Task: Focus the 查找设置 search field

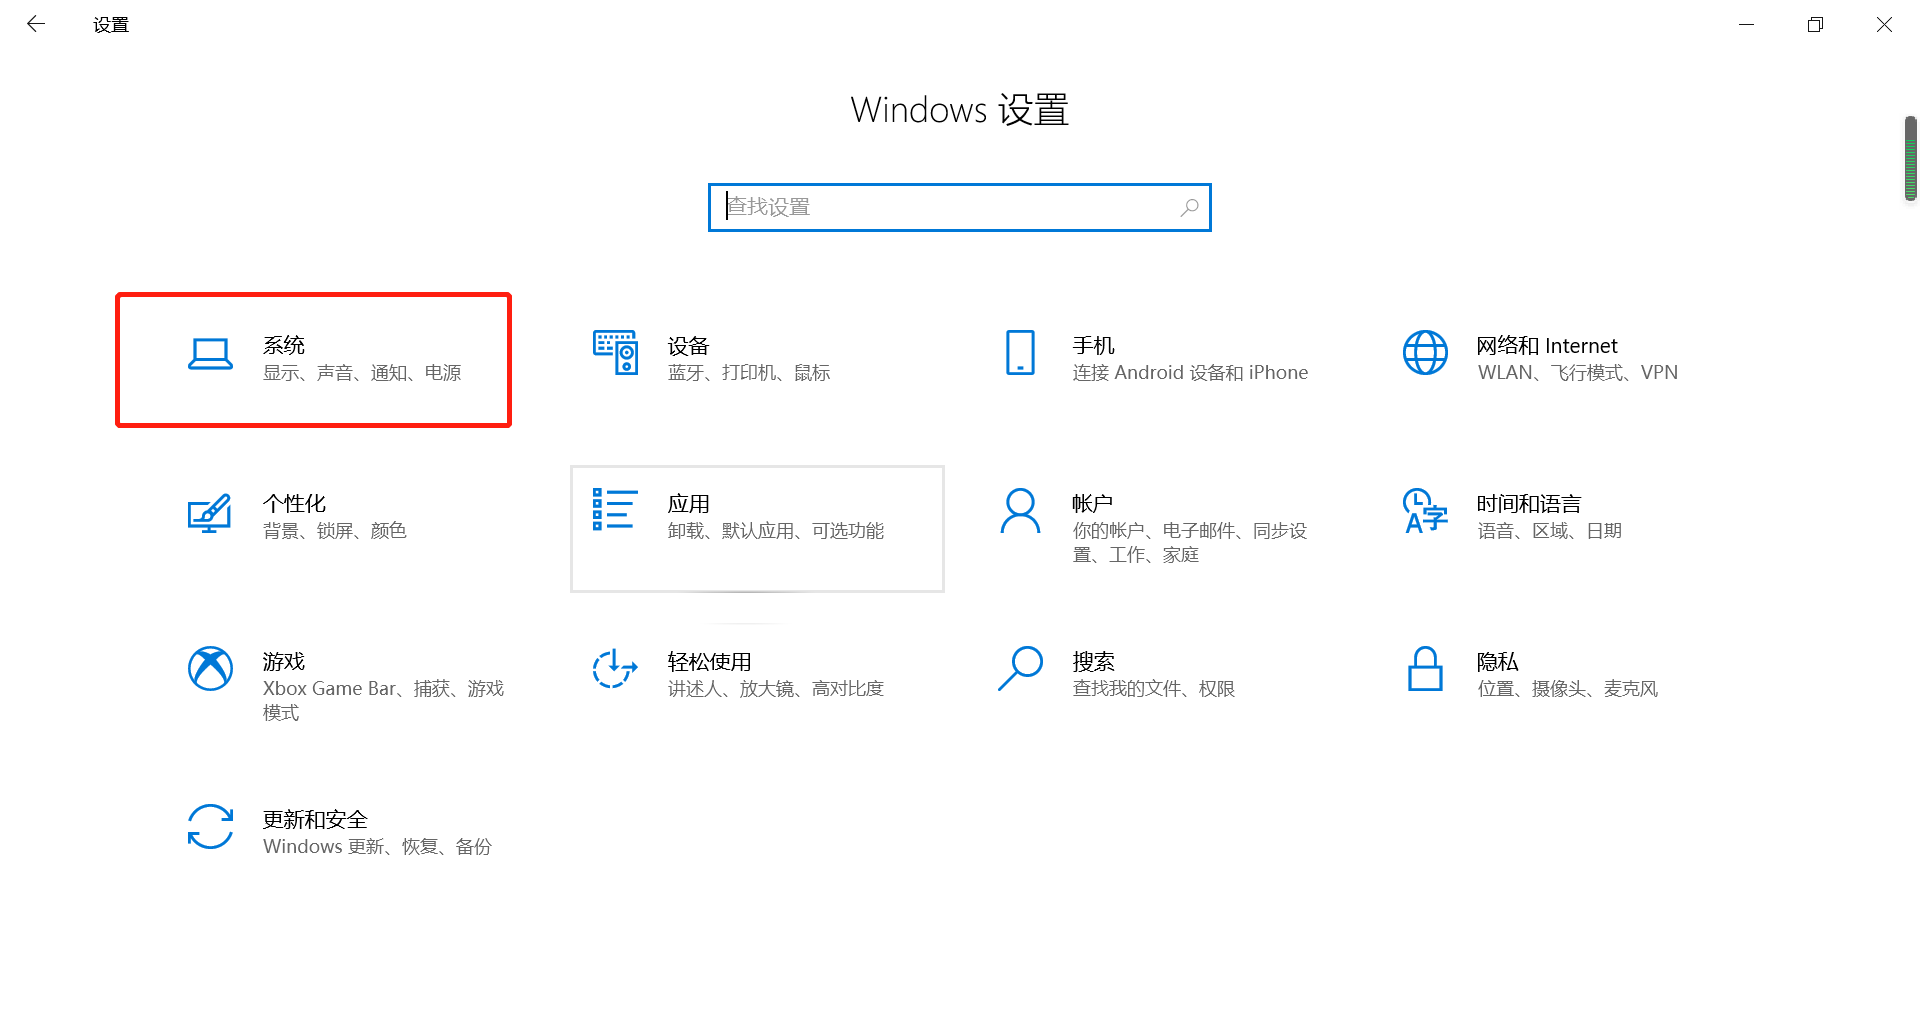Action: [959, 207]
